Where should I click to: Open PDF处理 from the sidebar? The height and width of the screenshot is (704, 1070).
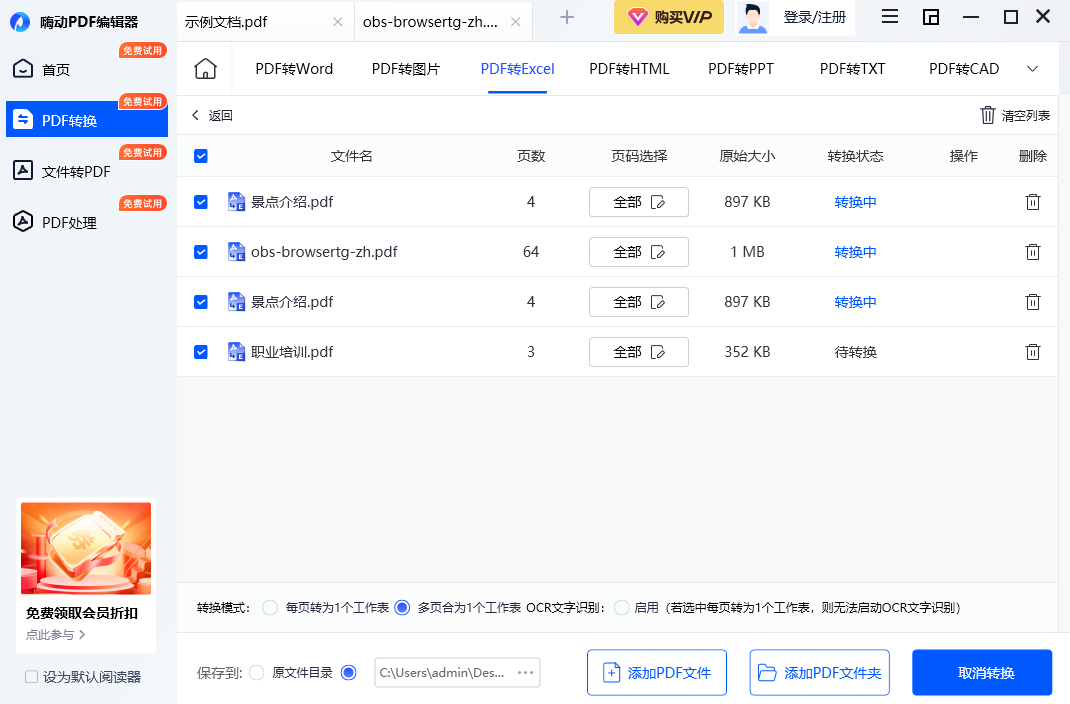(x=69, y=223)
